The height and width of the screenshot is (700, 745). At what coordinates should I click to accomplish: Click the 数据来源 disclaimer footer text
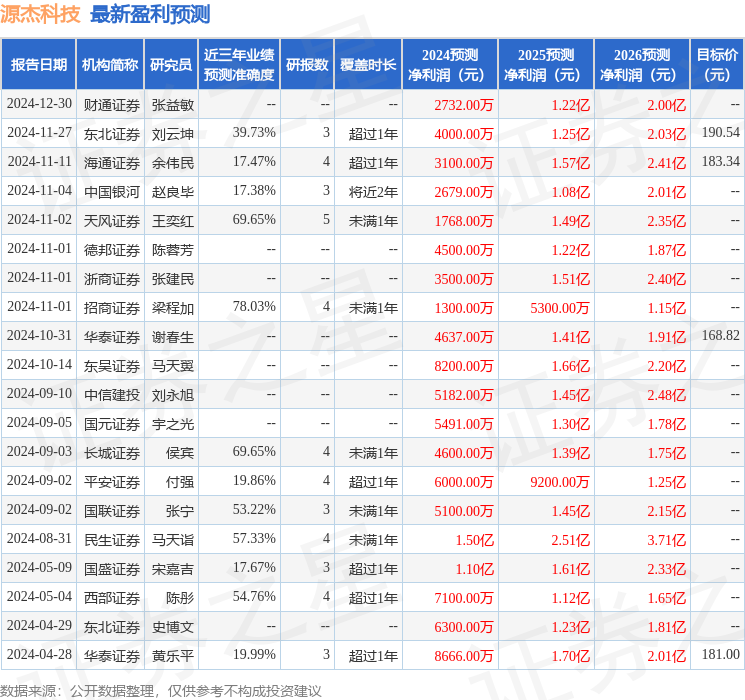tap(161, 691)
